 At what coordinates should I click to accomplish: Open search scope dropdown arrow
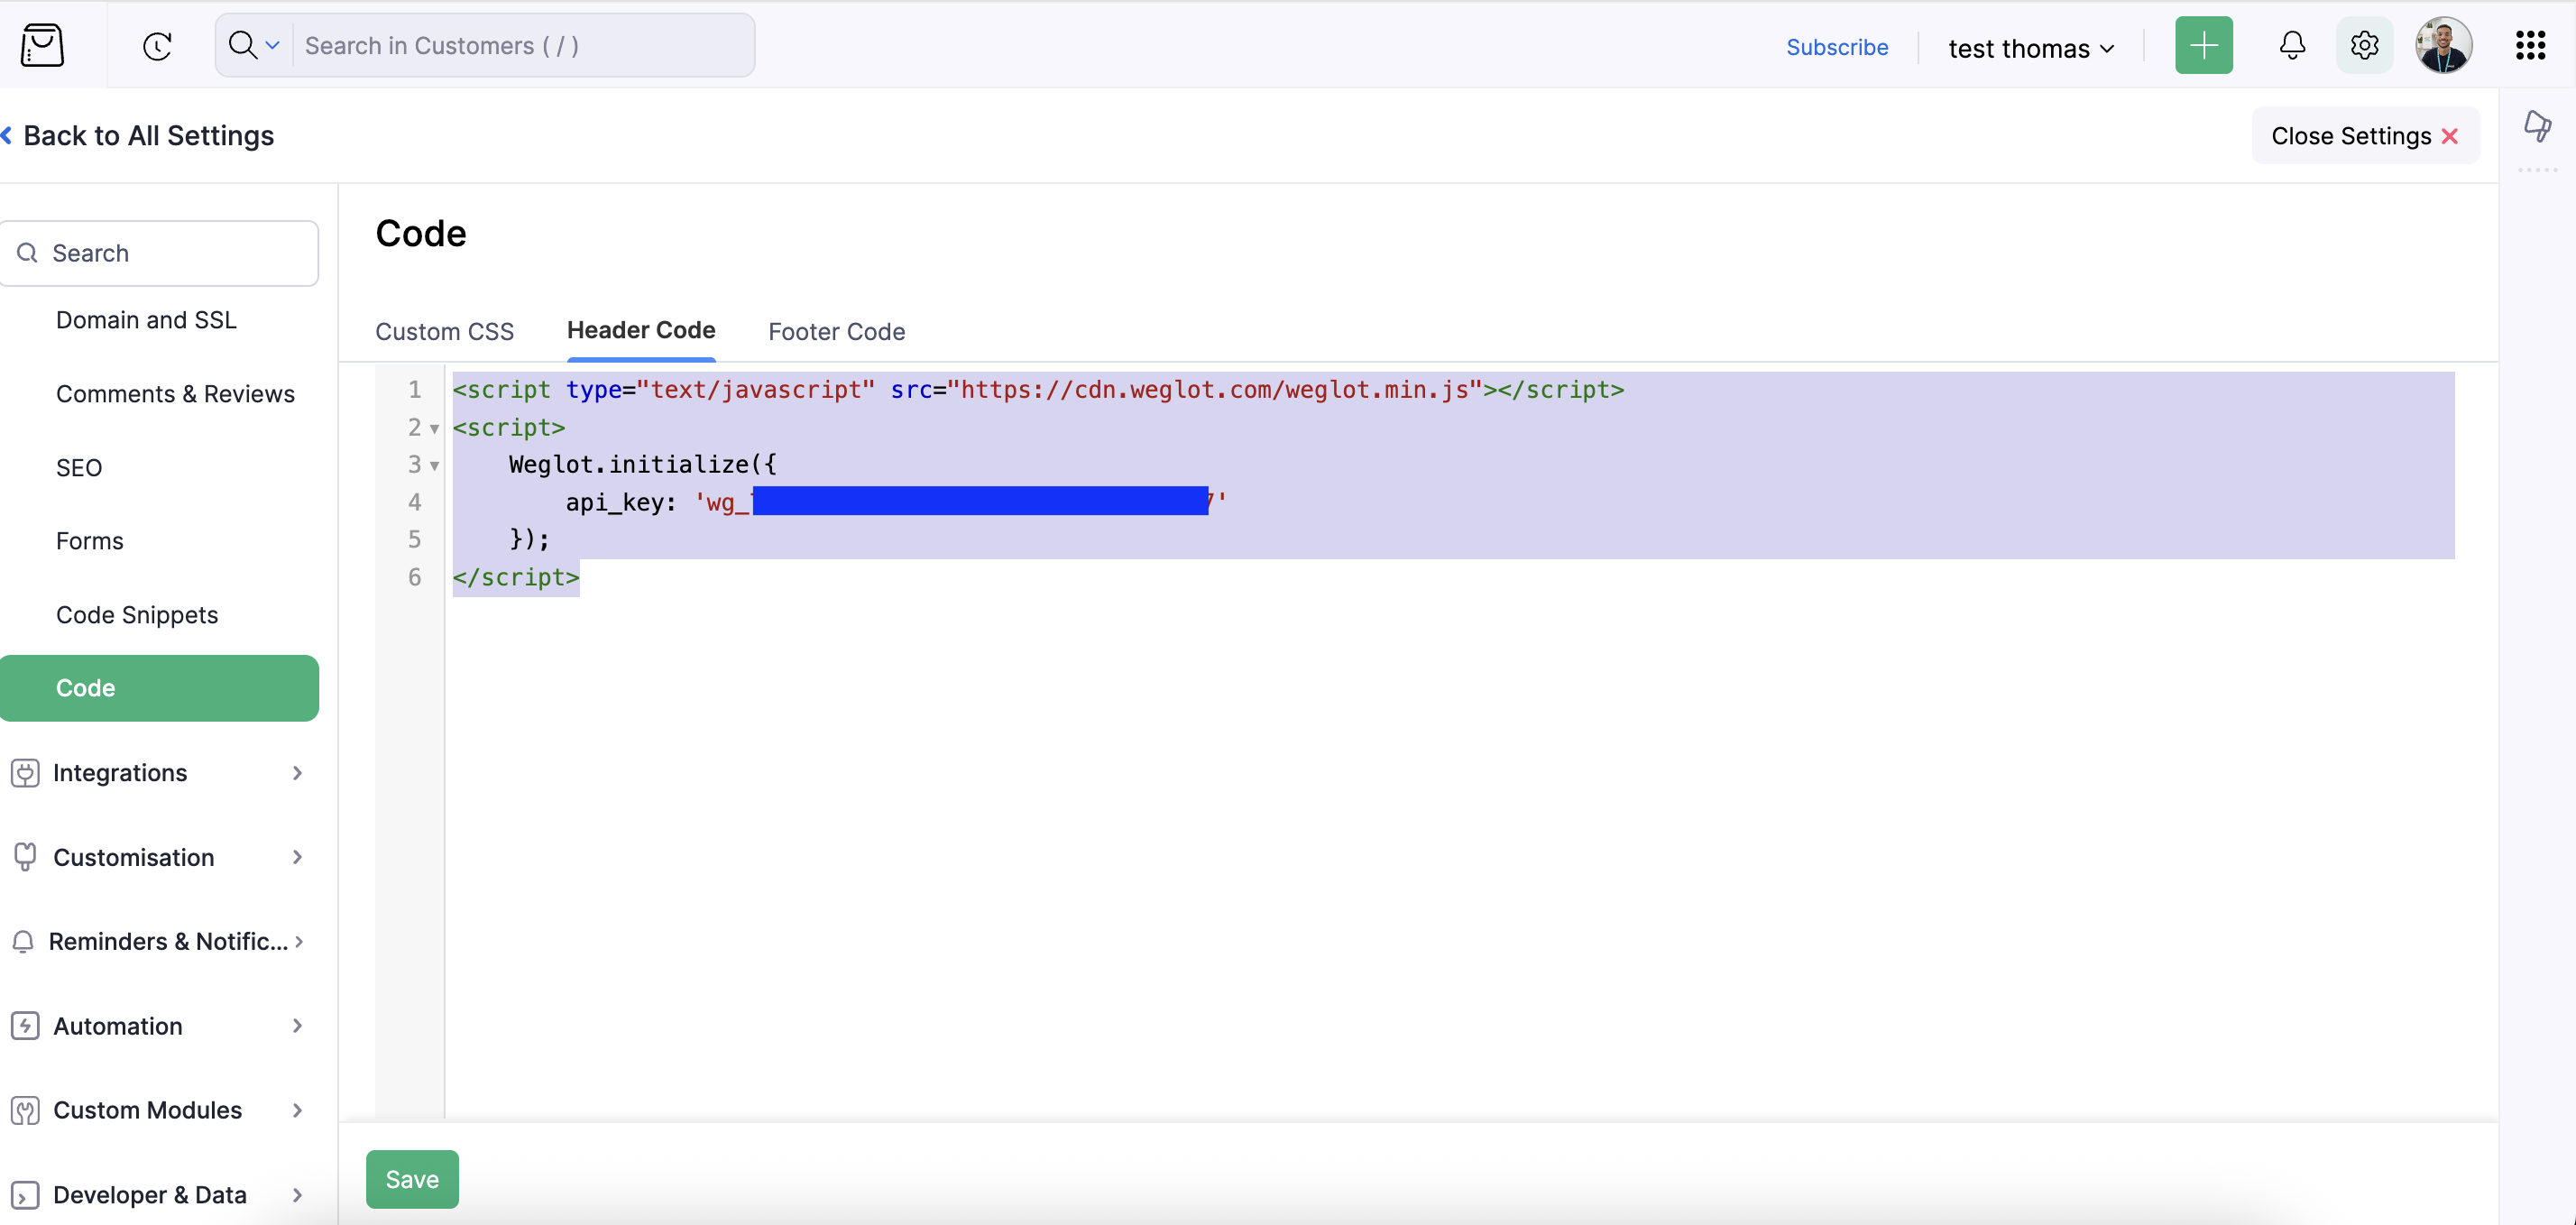click(x=272, y=45)
